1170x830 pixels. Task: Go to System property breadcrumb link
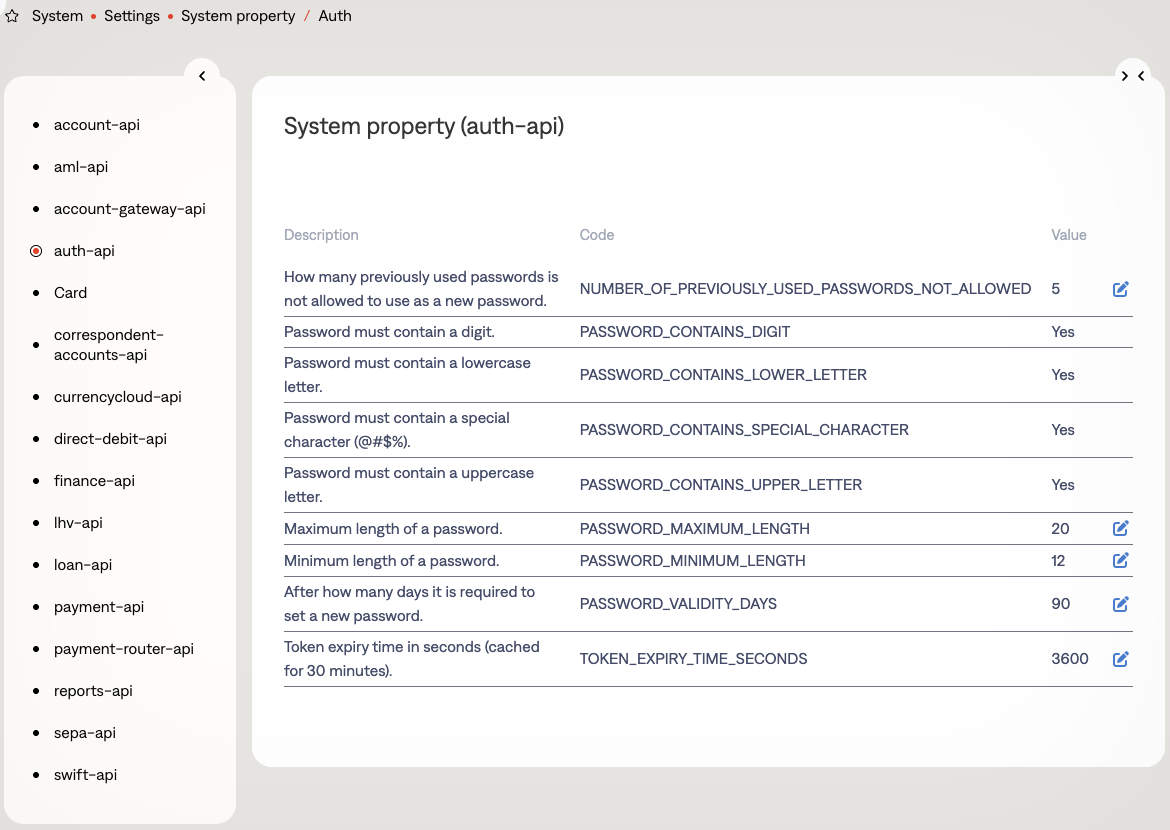(238, 17)
